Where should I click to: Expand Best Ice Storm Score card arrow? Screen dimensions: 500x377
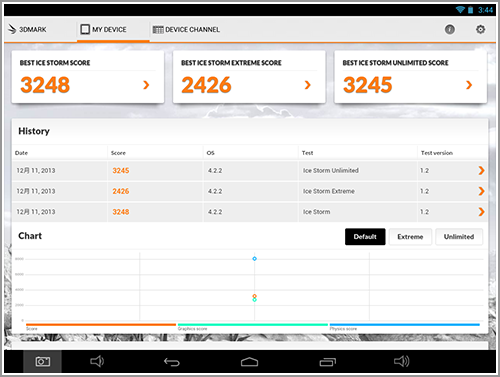pos(146,85)
